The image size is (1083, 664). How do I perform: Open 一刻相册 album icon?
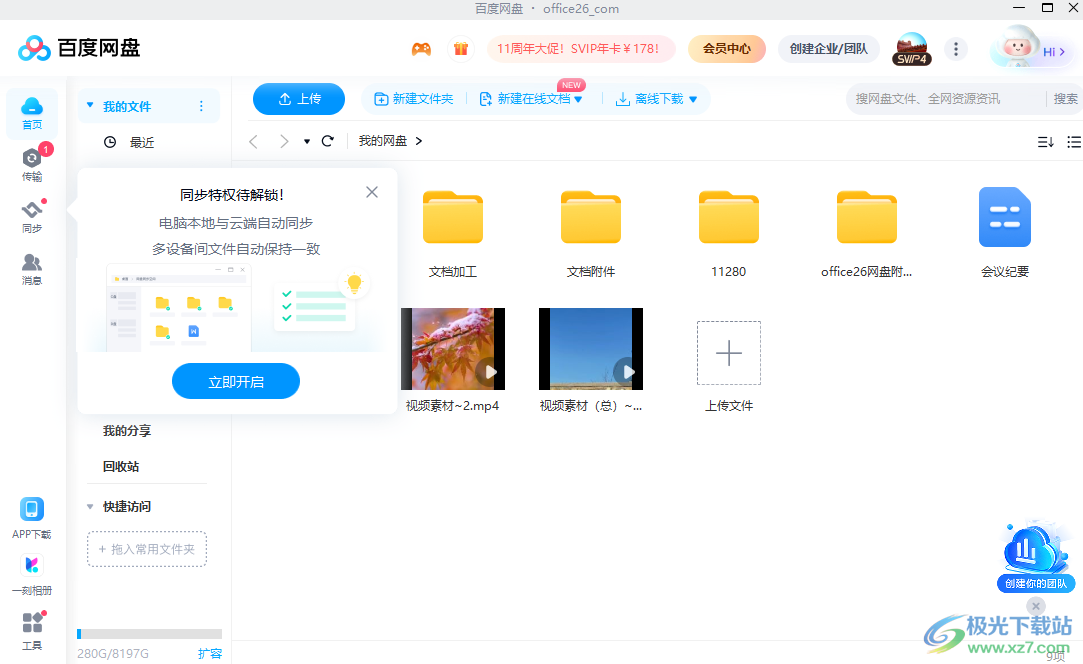tap(32, 575)
